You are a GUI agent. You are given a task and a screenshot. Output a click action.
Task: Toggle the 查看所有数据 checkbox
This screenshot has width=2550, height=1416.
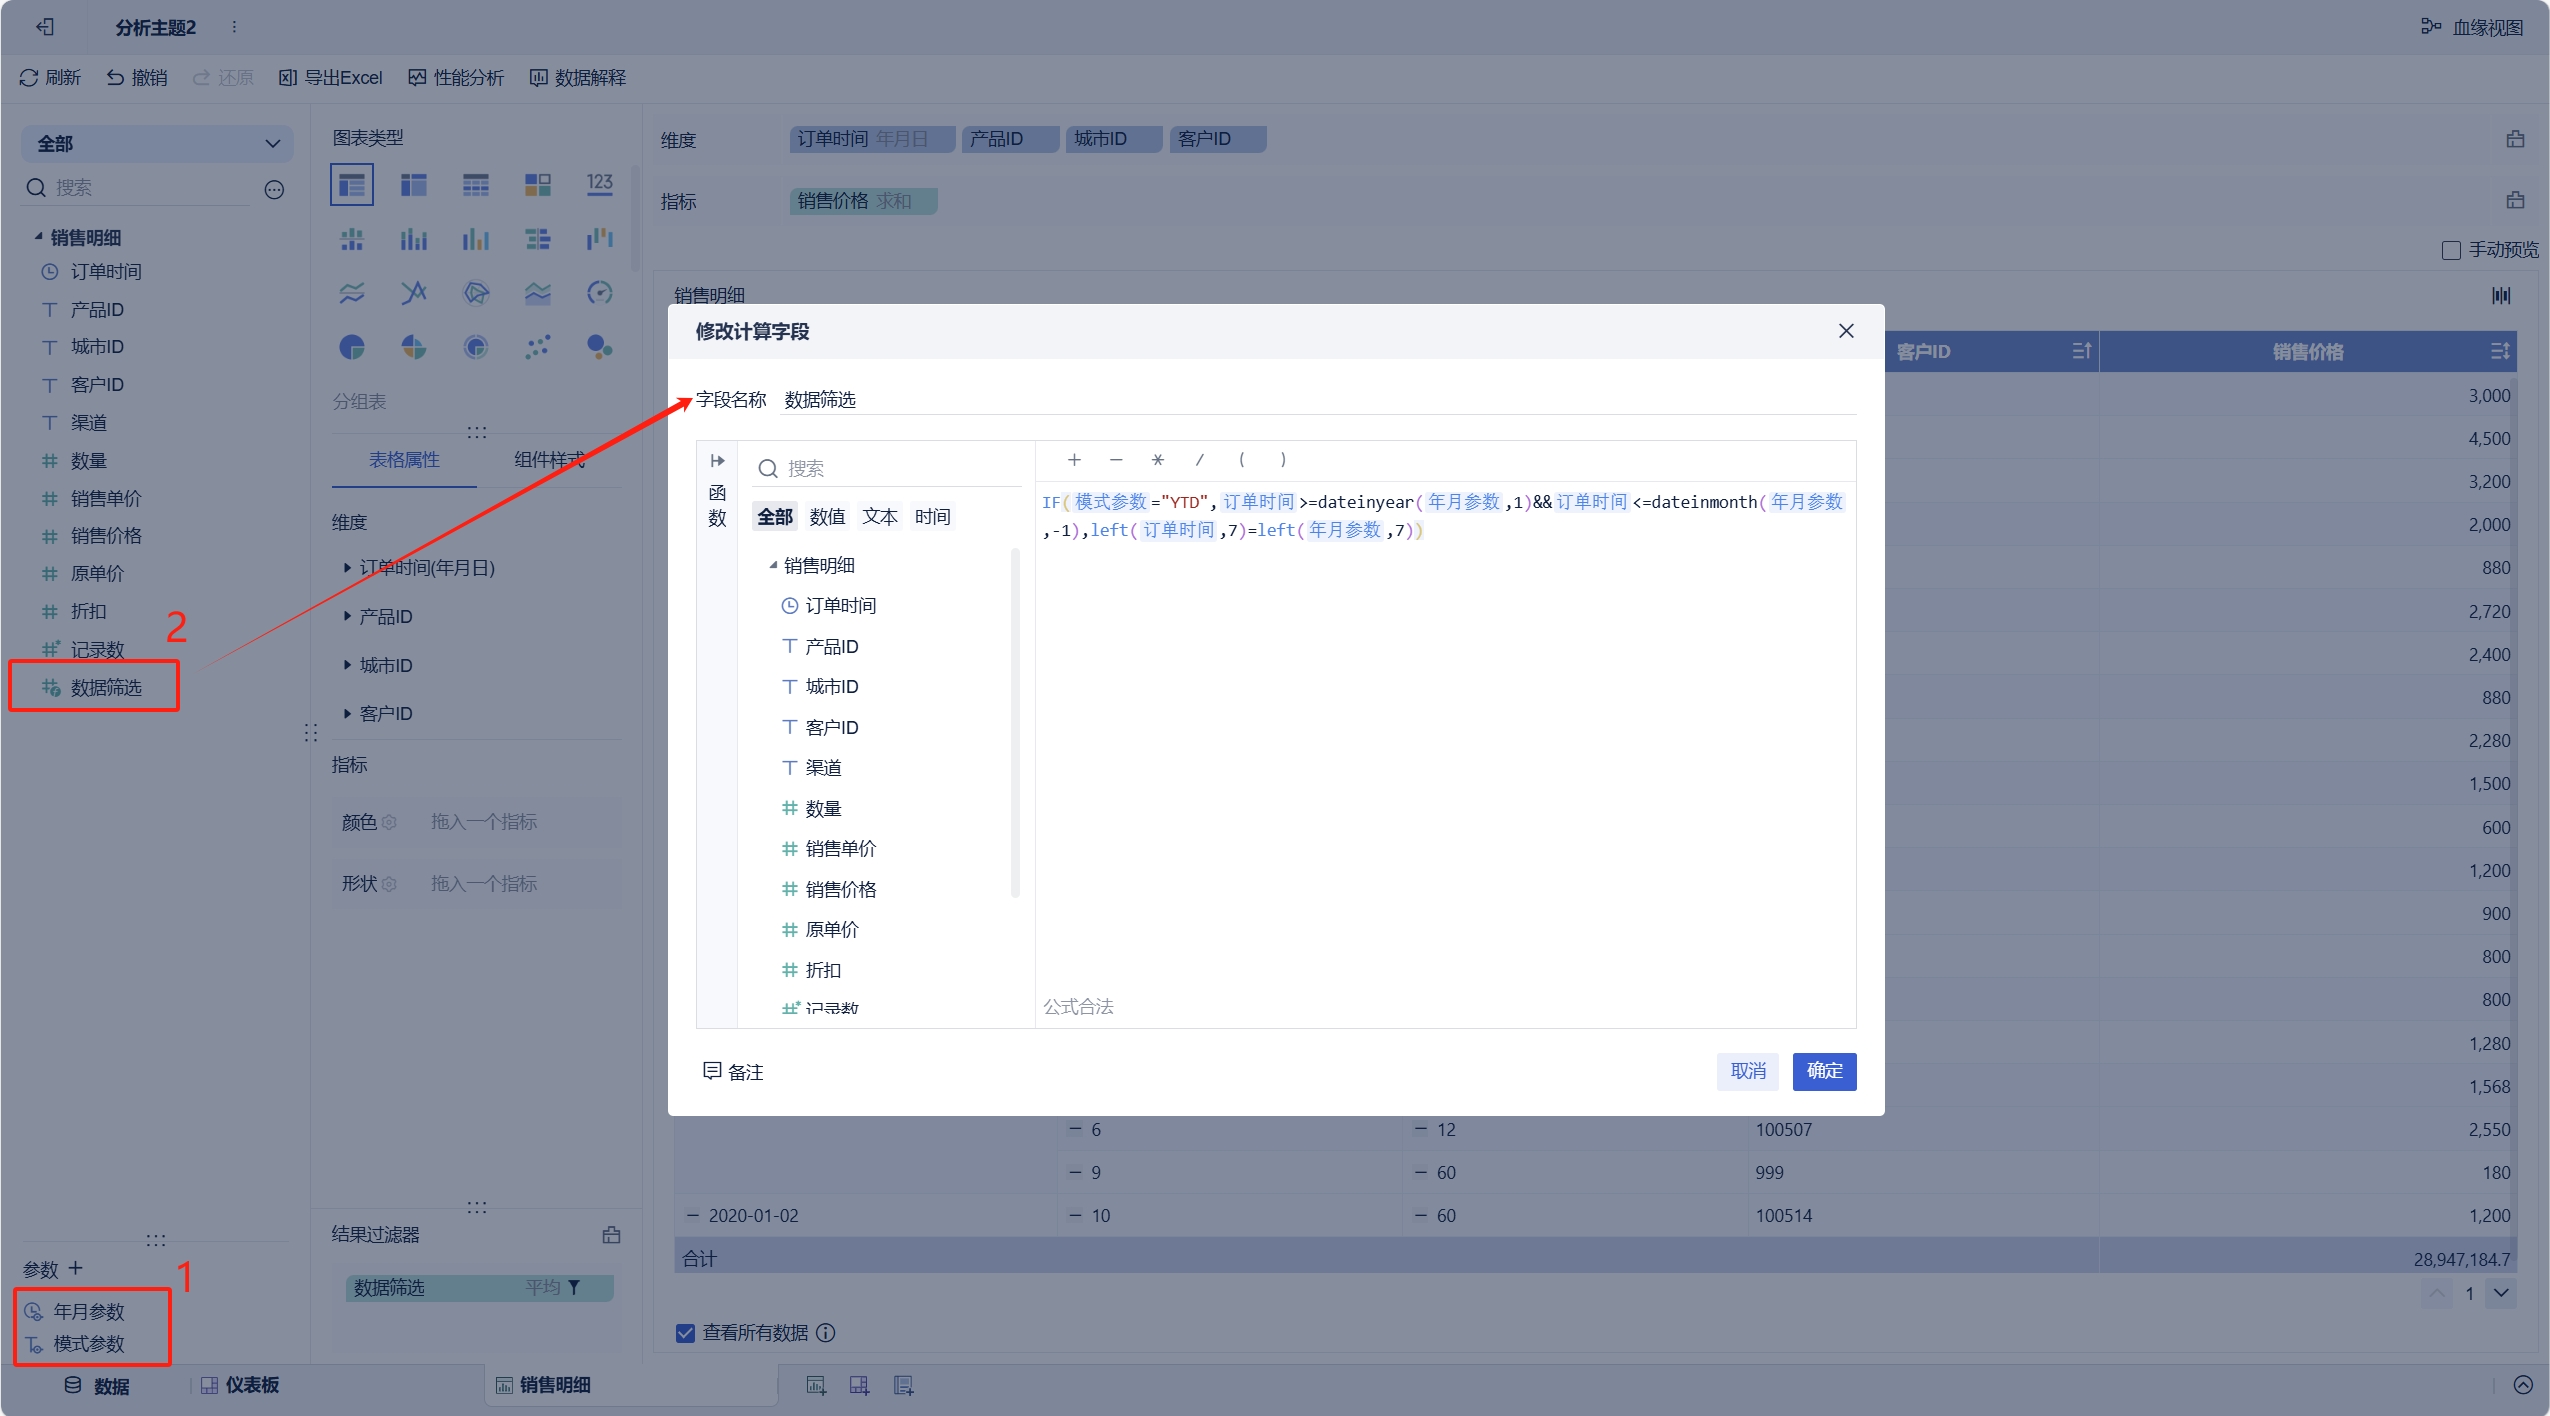[685, 1333]
